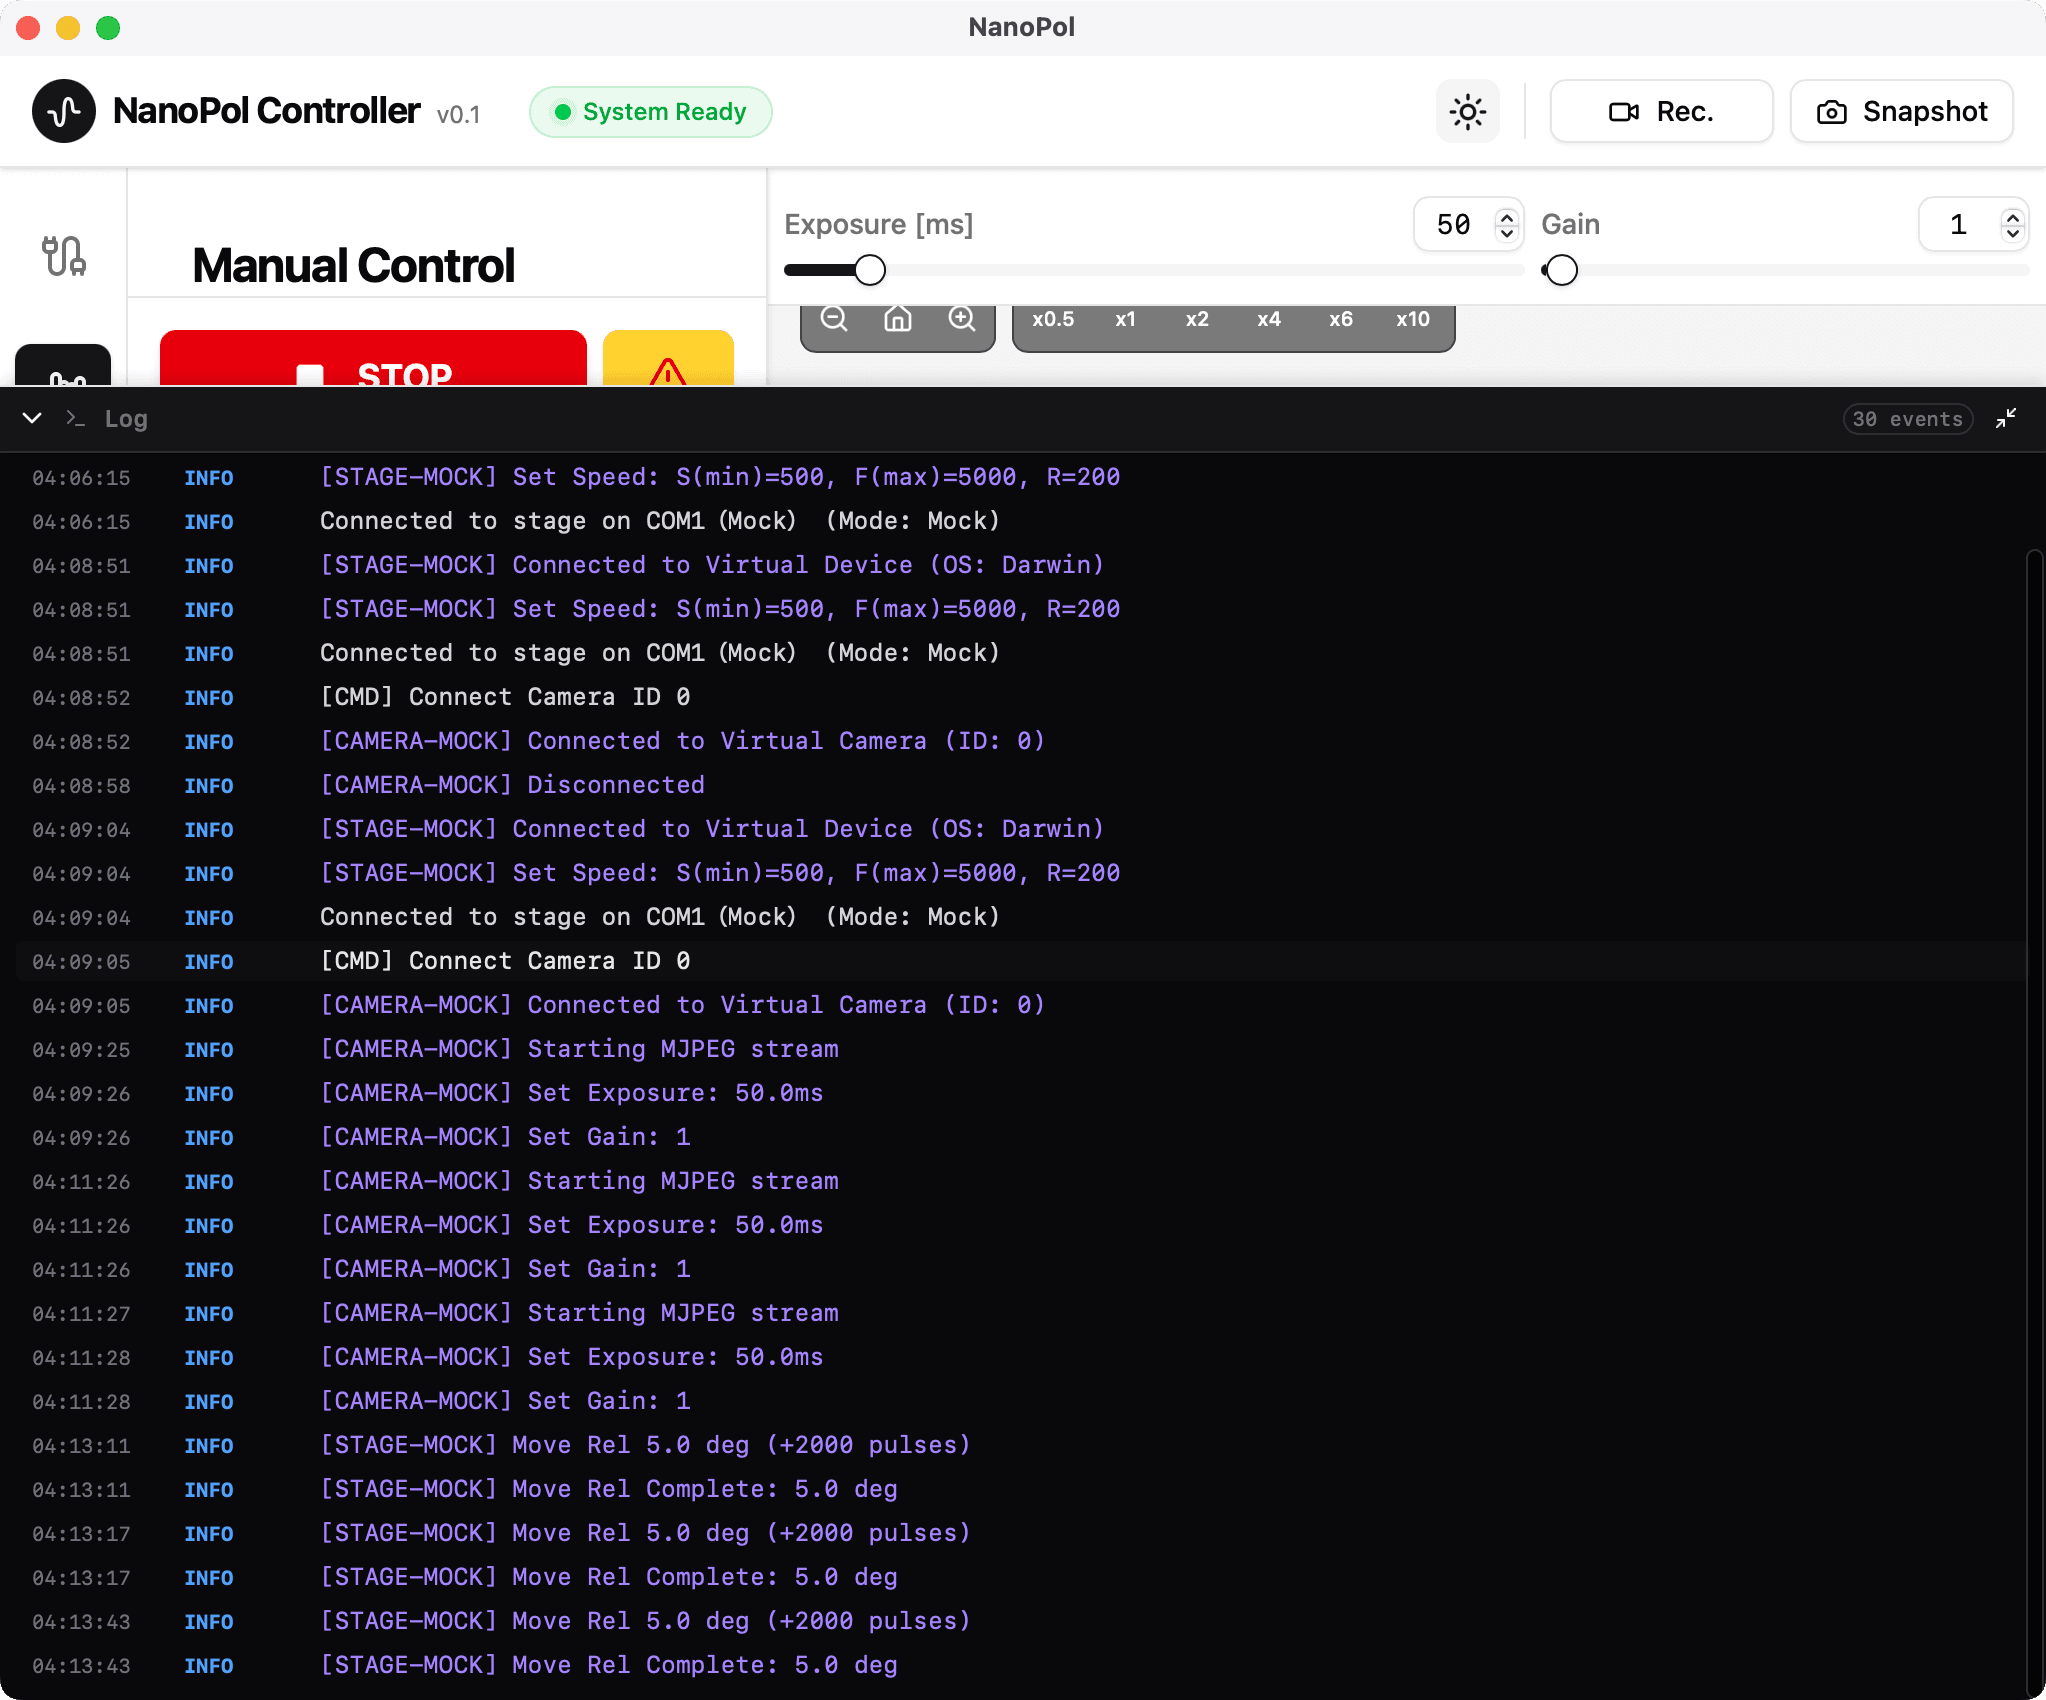
Task: Click the Exposure slider handle
Action: click(870, 270)
